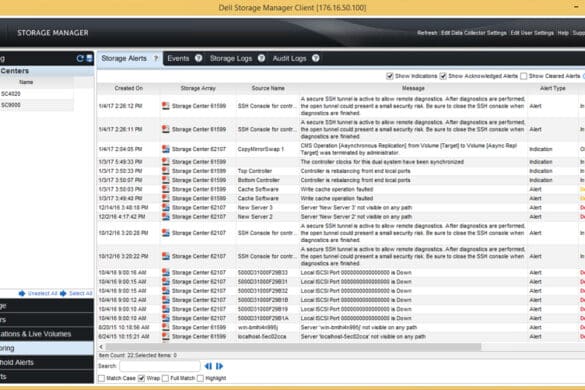Click storage array icon in New Server 2 row
The height and width of the screenshot is (390, 585).
[166, 216]
